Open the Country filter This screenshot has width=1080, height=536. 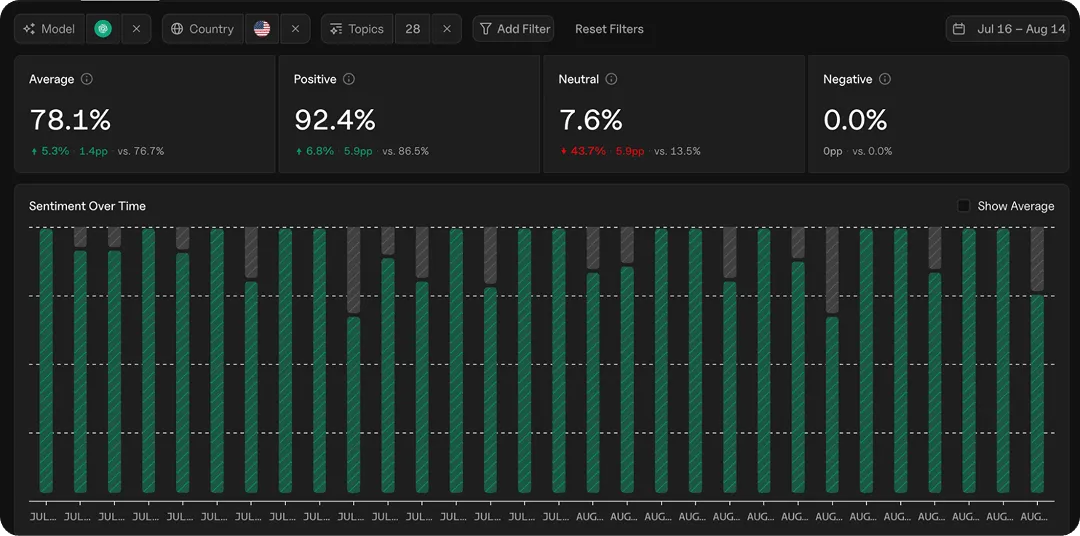click(202, 29)
